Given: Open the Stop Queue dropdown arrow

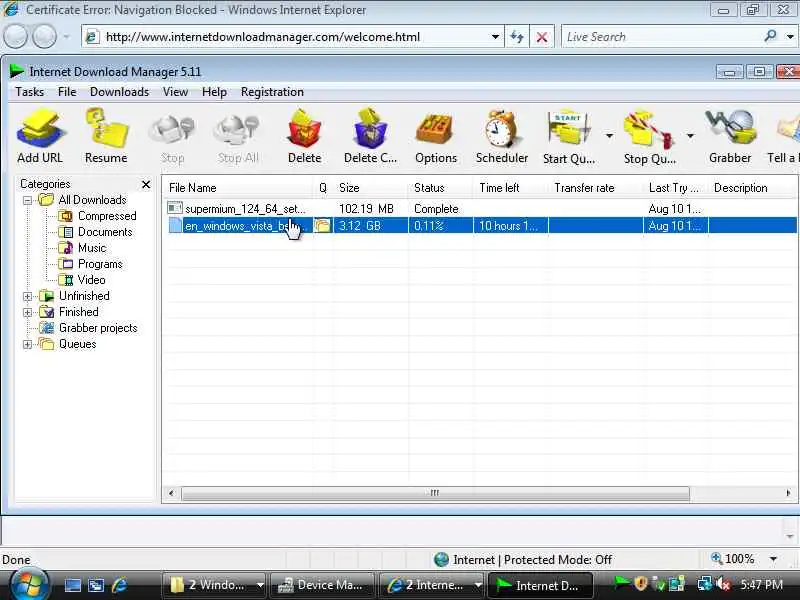Looking at the screenshot, I should (x=690, y=136).
